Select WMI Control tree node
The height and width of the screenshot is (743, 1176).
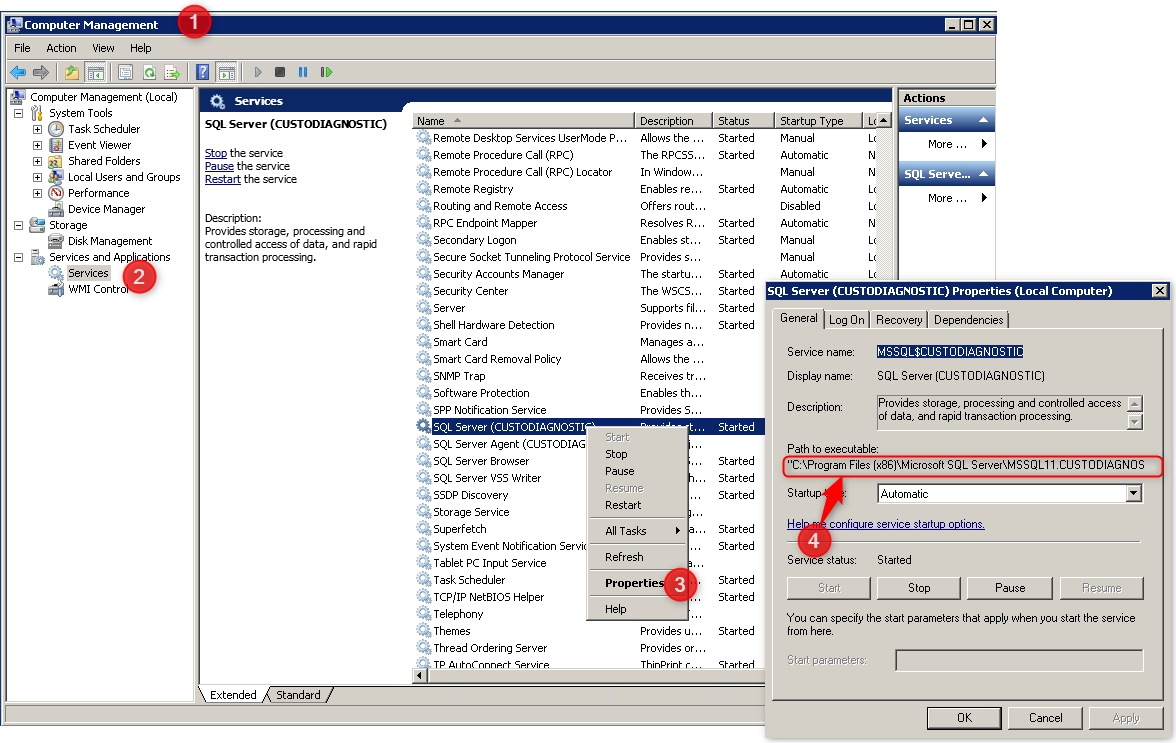(x=98, y=289)
